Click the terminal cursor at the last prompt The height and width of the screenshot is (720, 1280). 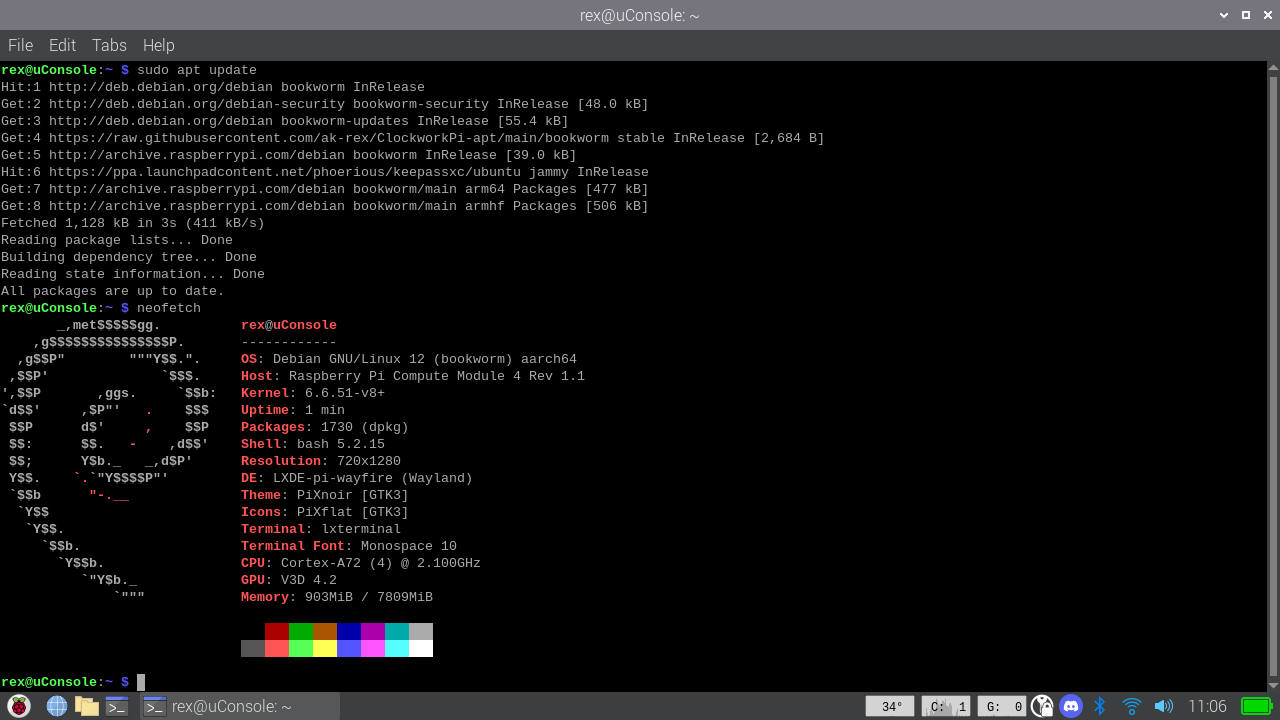click(141, 682)
